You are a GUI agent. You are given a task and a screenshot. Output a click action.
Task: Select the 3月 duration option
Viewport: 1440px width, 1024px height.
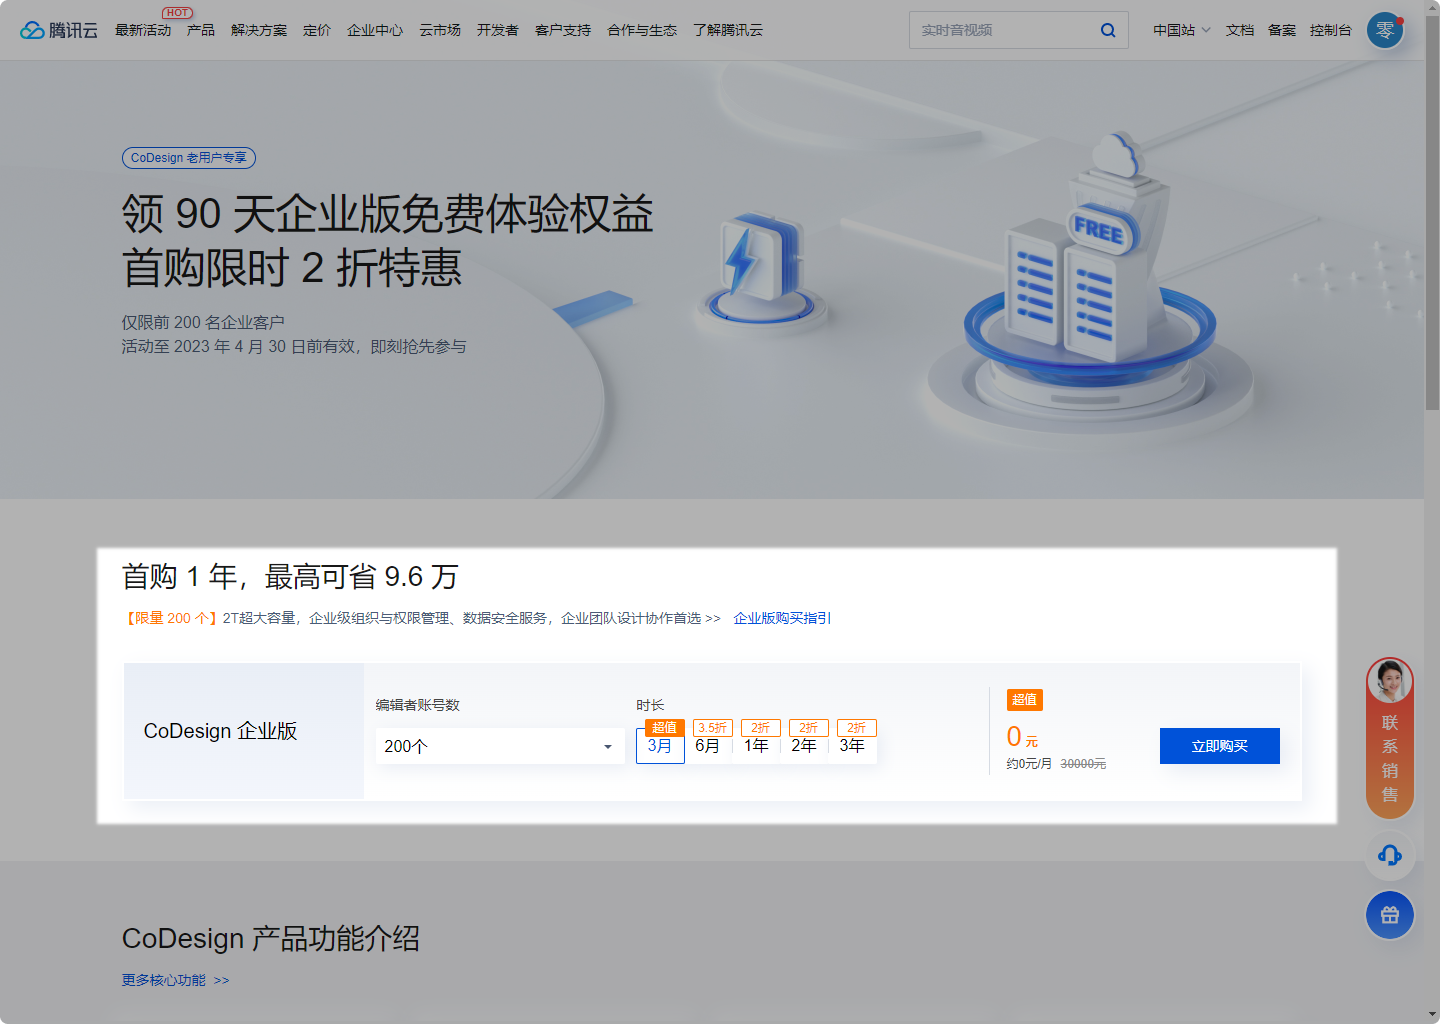click(x=660, y=745)
